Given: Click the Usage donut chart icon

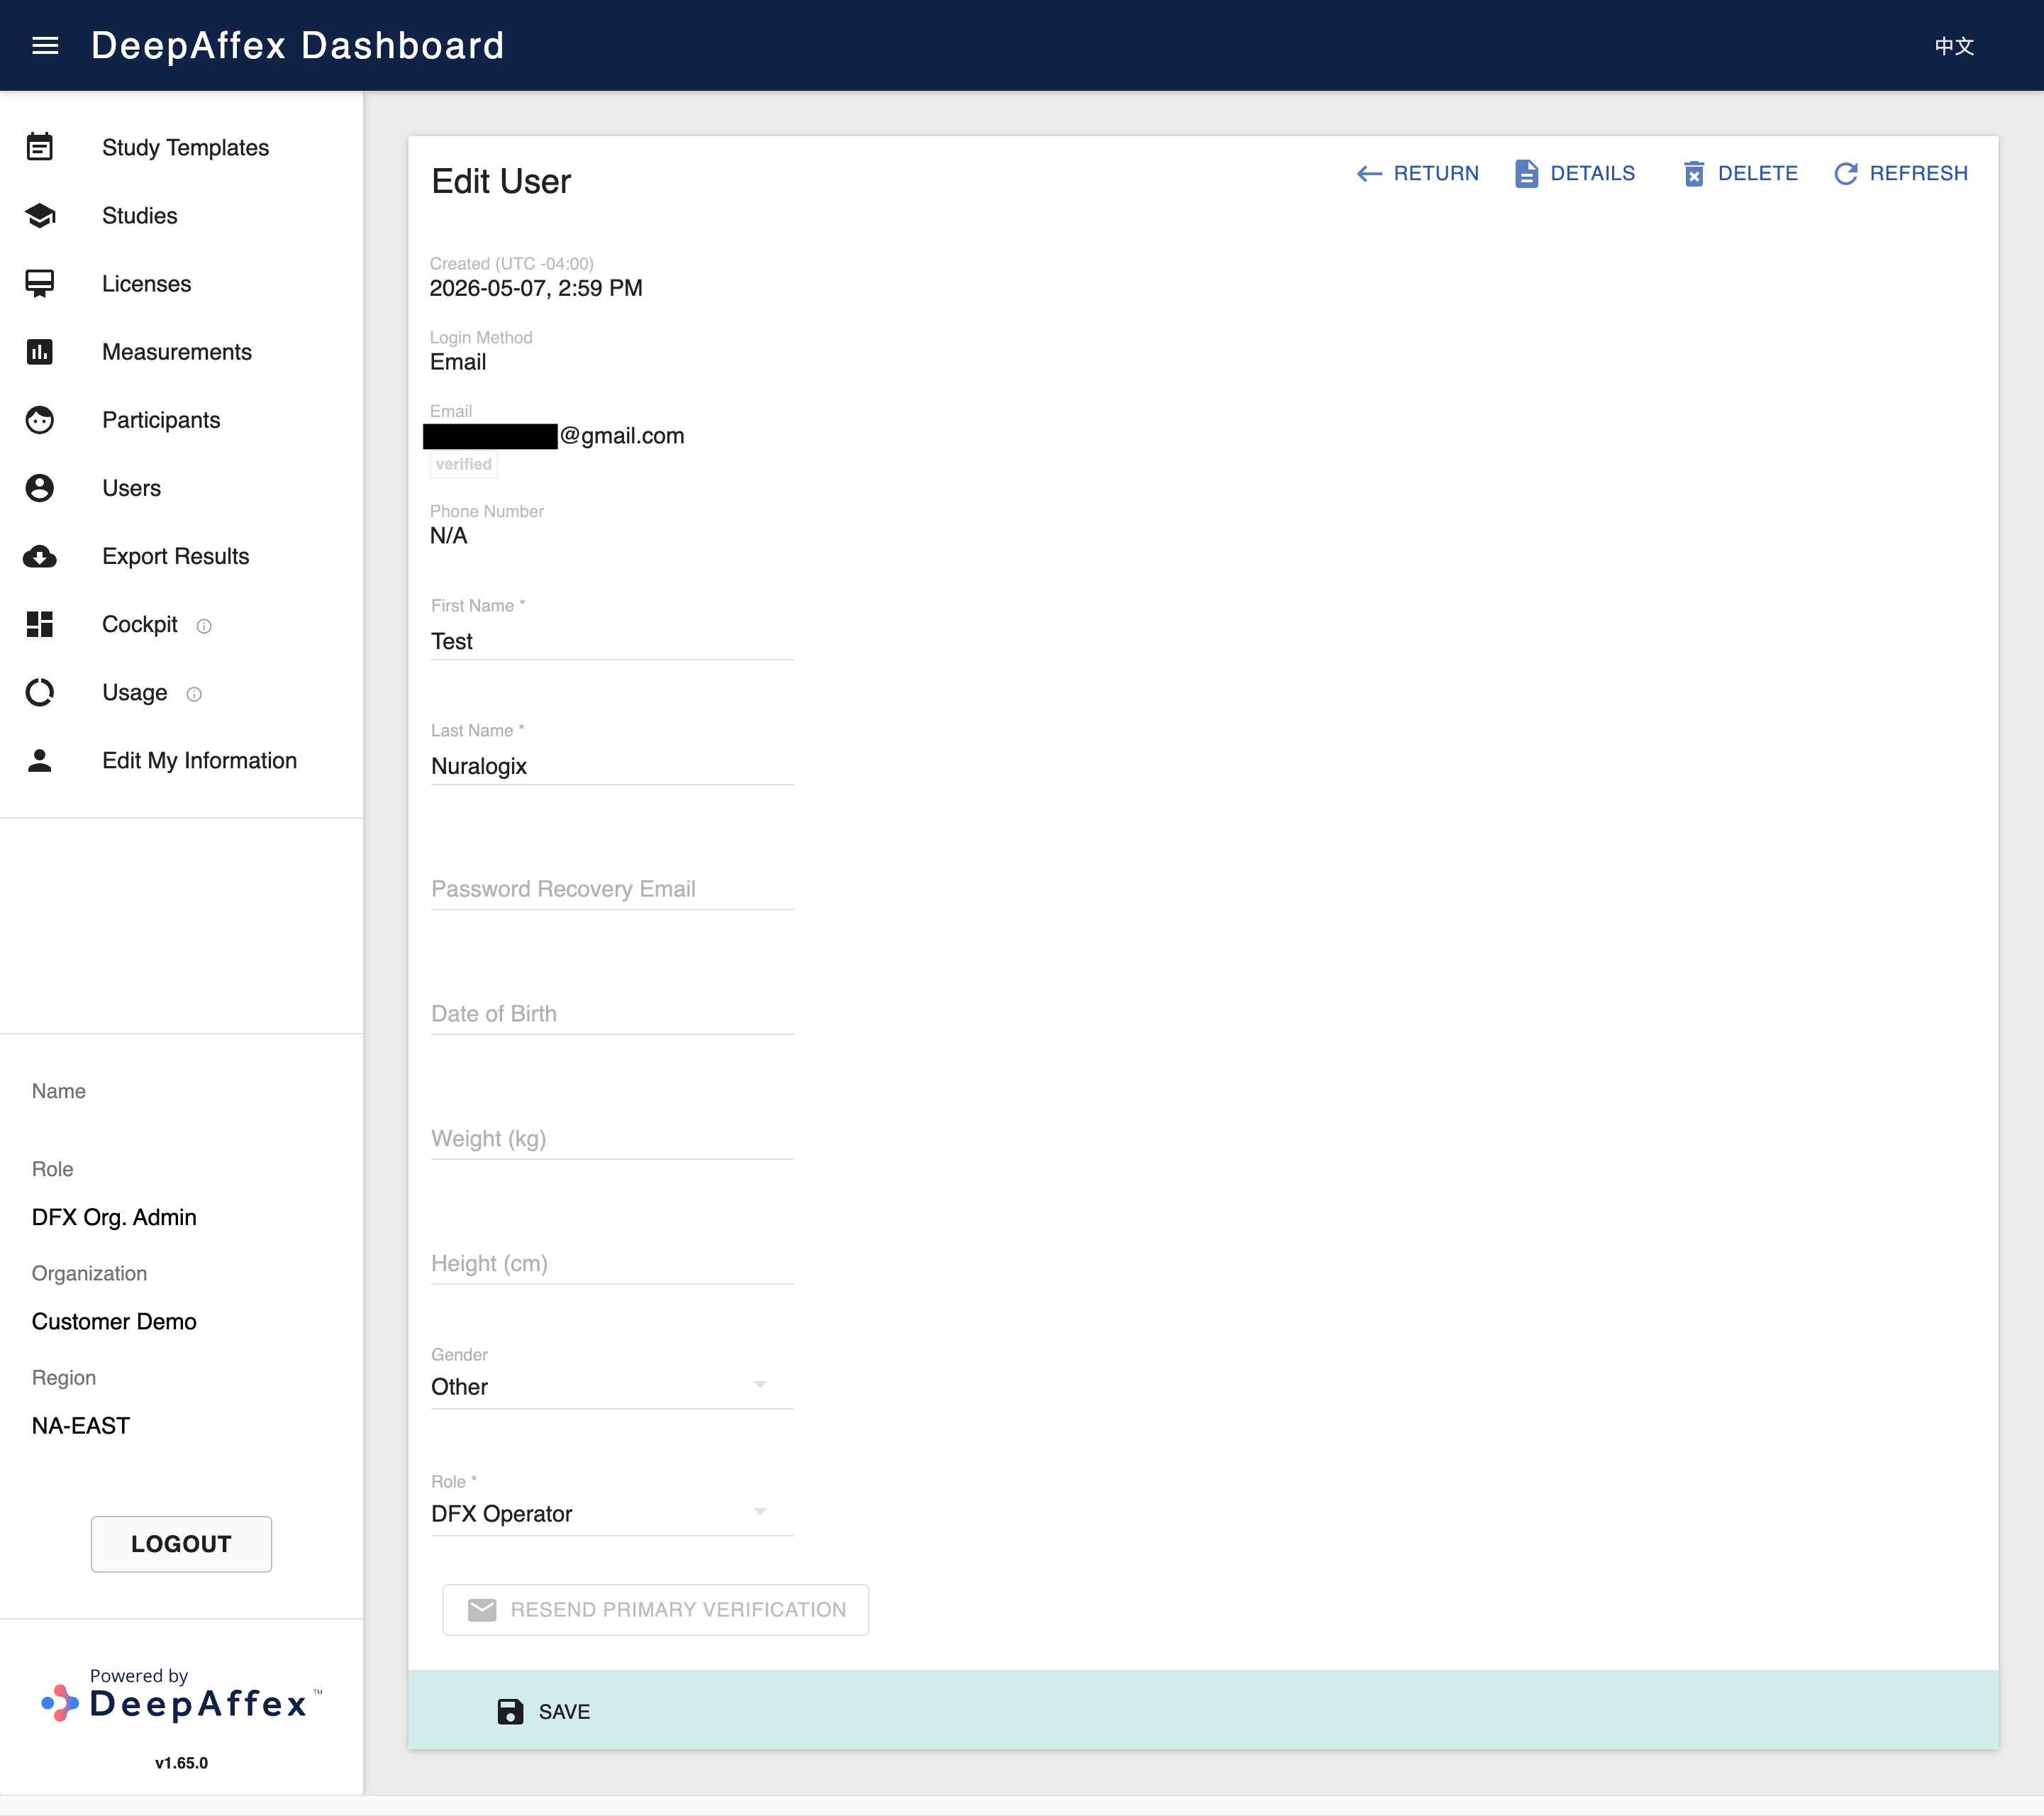Looking at the screenshot, I should [40, 692].
